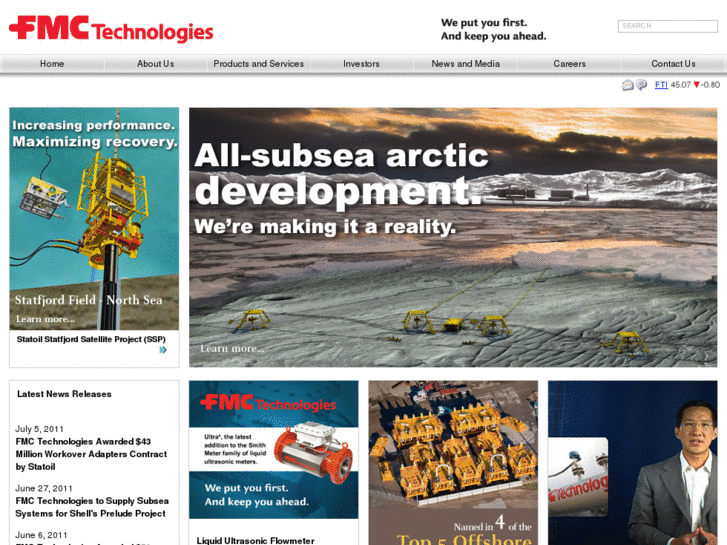Focus the SEARCH input field
The image size is (727, 545).
click(x=668, y=26)
